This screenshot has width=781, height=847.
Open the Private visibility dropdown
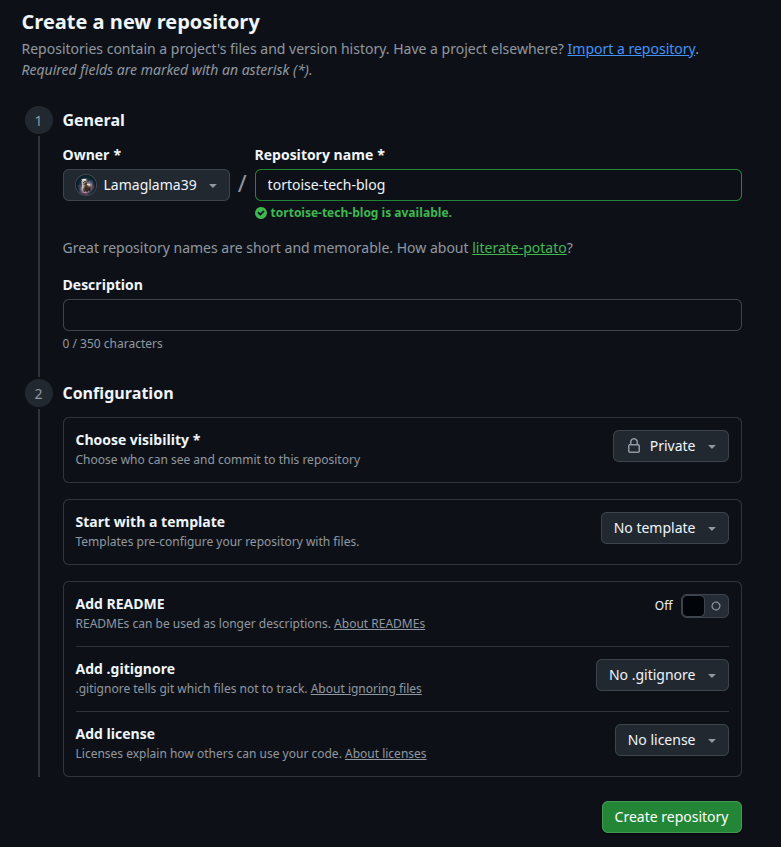[670, 446]
